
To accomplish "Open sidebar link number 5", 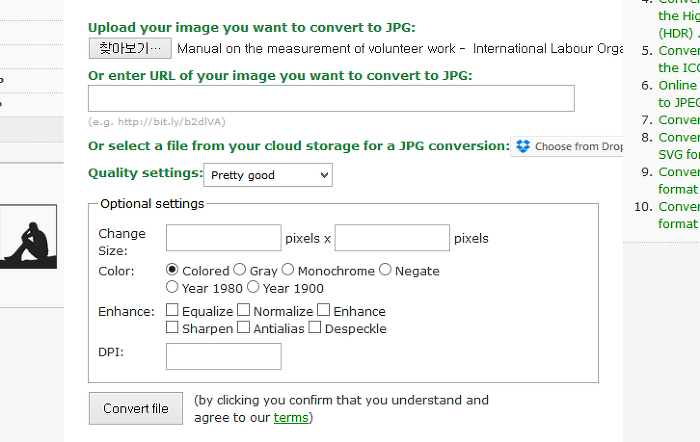I will click(x=679, y=59).
